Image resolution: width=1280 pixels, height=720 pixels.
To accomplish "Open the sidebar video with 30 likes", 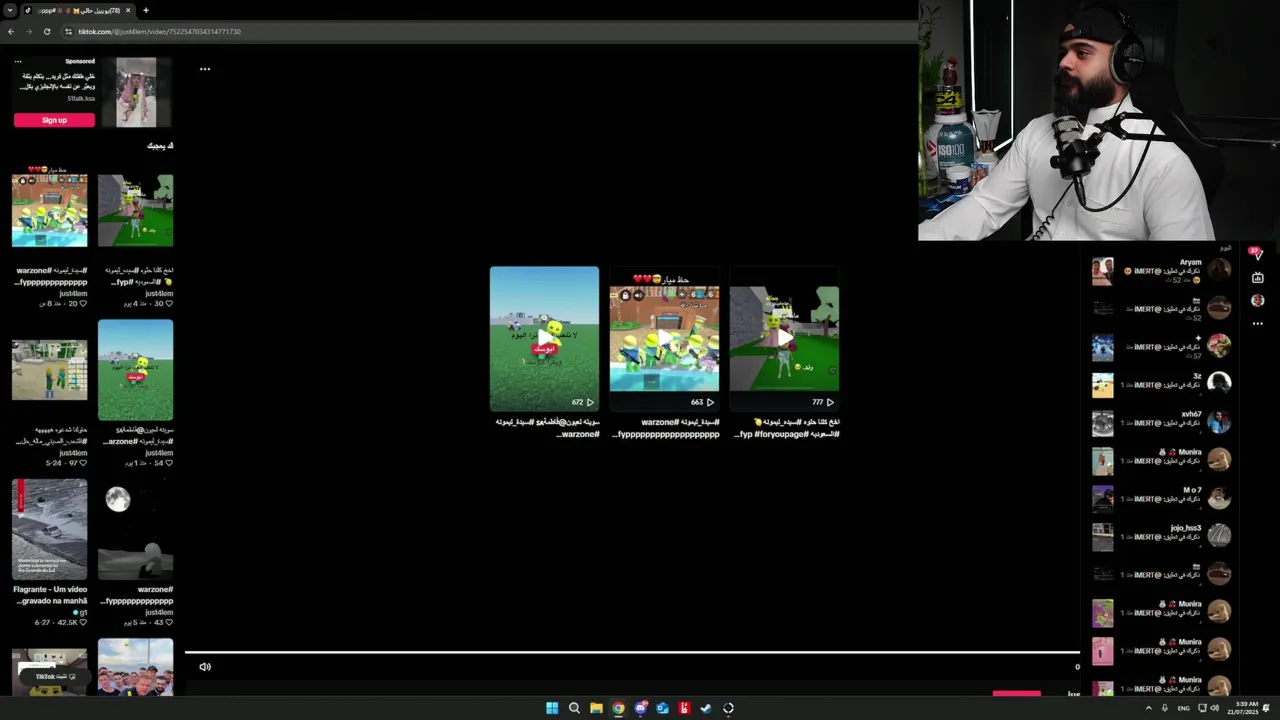I will point(135,210).
